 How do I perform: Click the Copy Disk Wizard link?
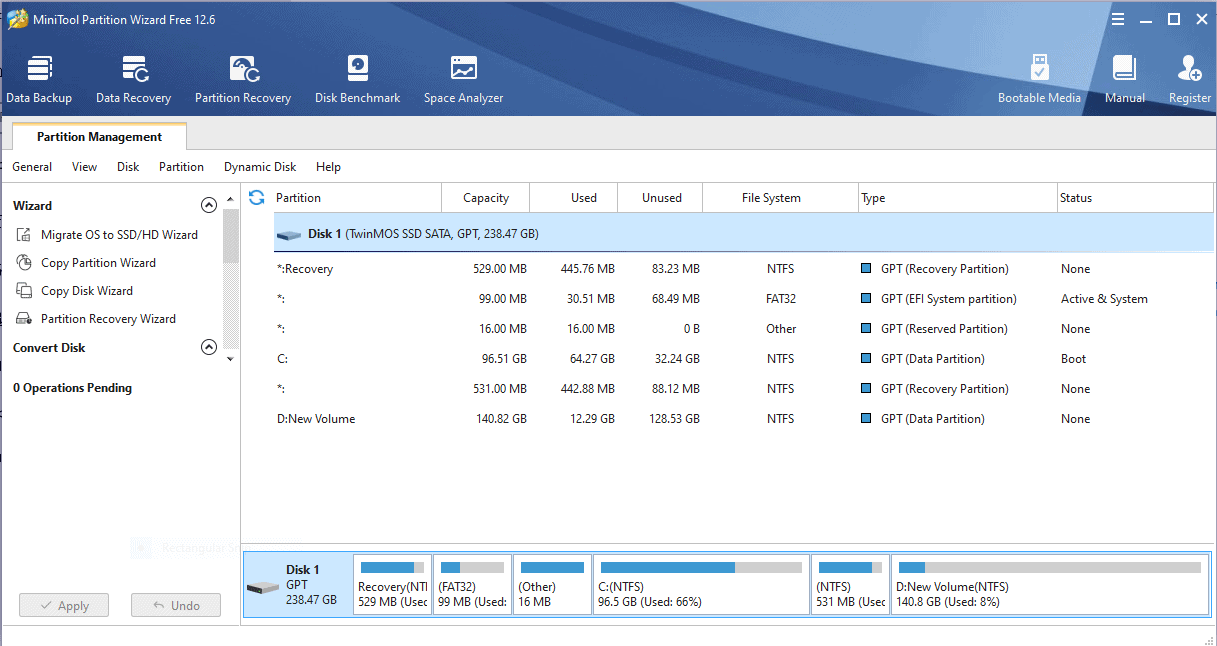point(87,291)
